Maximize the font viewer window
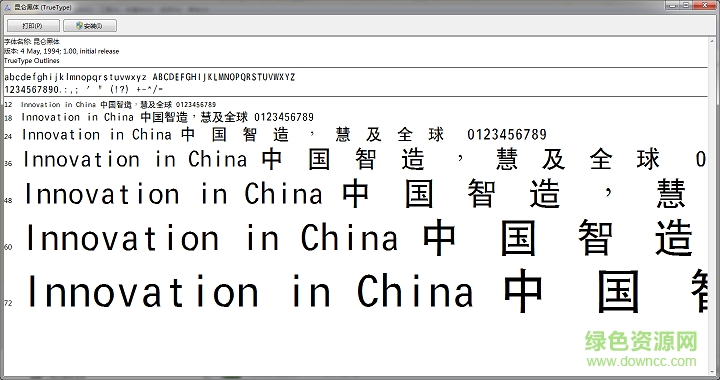This screenshot has width=720, height=380. click(686, 5)
